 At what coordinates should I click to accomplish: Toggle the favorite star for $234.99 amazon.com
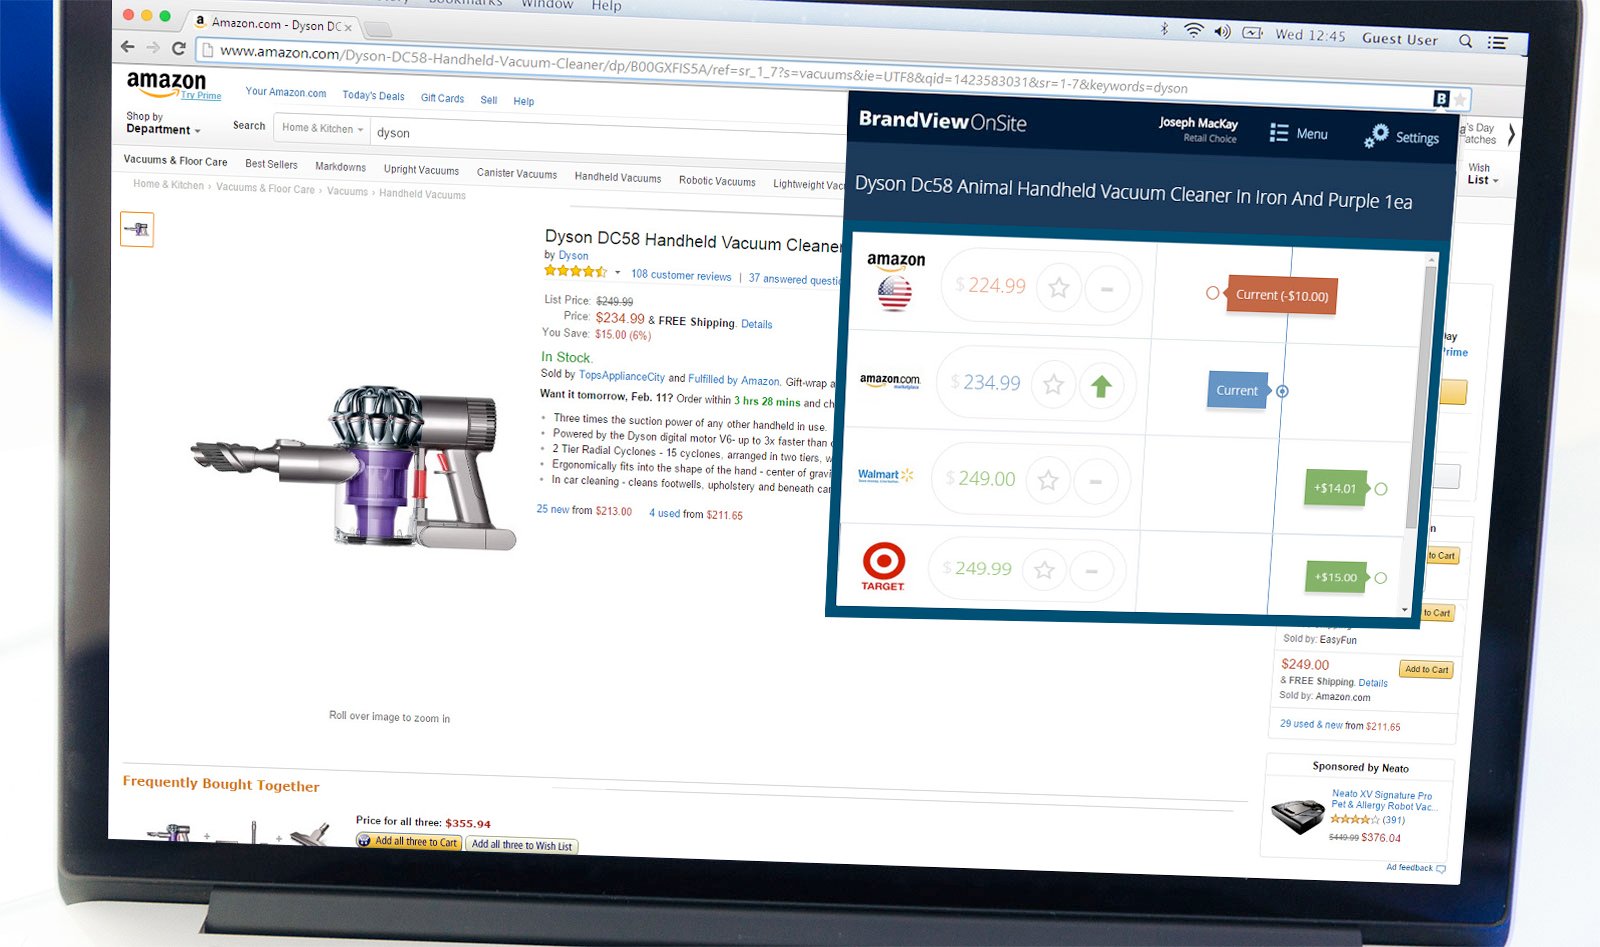coord(1053,384)
